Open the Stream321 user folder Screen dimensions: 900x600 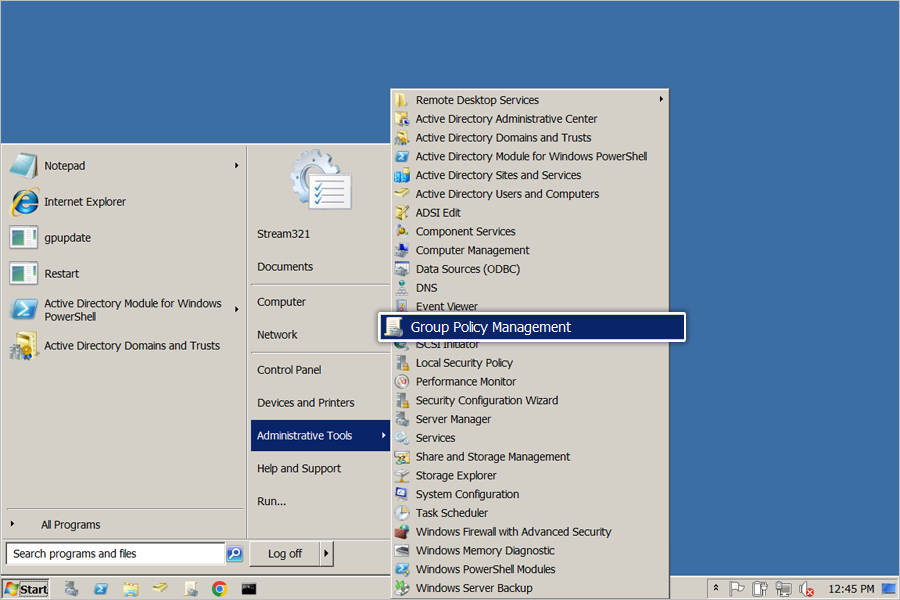click(x=283, y=234)
